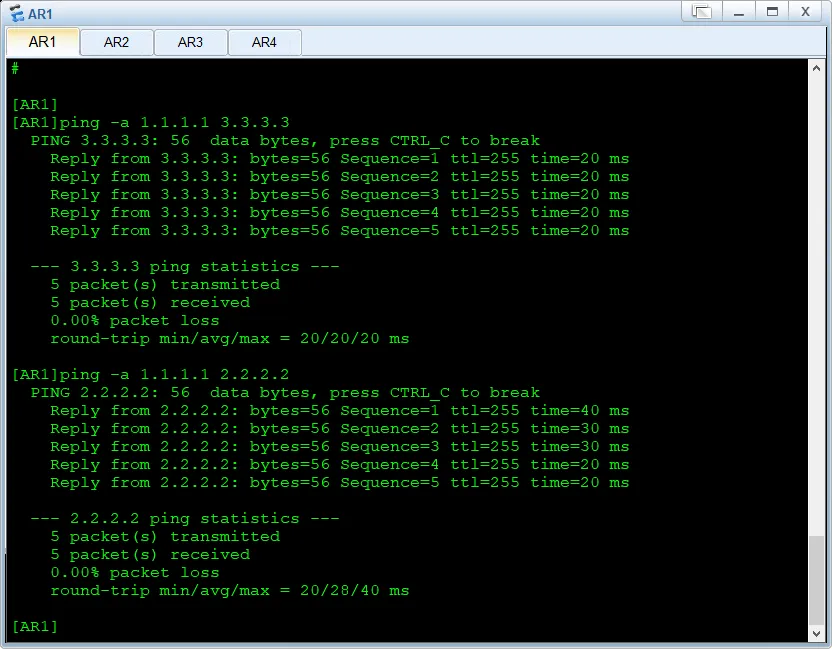Image resolution: width=832 pixels, height=649 pixels.
Task: Click the 'ping -a 1.1.1.1 2.2.2.2' command line
Action: pos(151,375)
